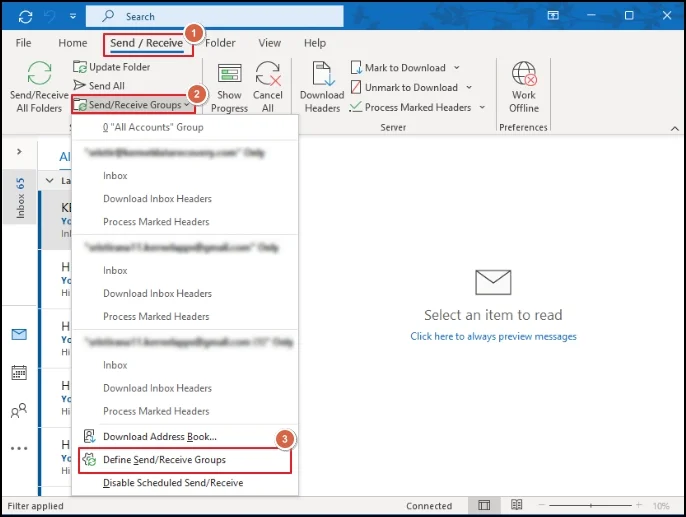Open the View tab
The height and width of the screenshot is (517, 686).
[270, 43]
